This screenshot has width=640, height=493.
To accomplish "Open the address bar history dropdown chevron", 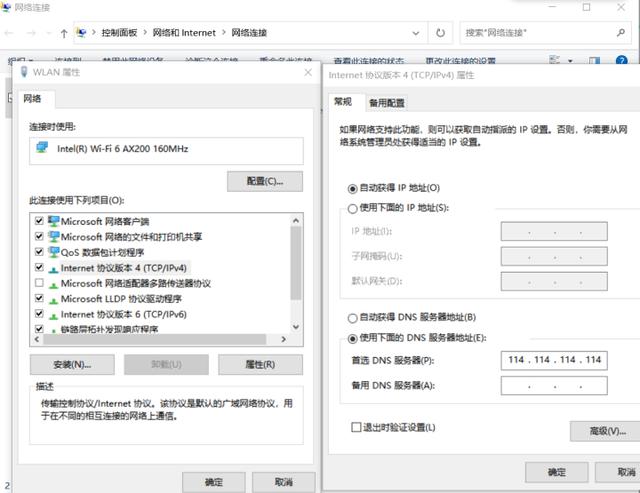I will pos(416,33).
